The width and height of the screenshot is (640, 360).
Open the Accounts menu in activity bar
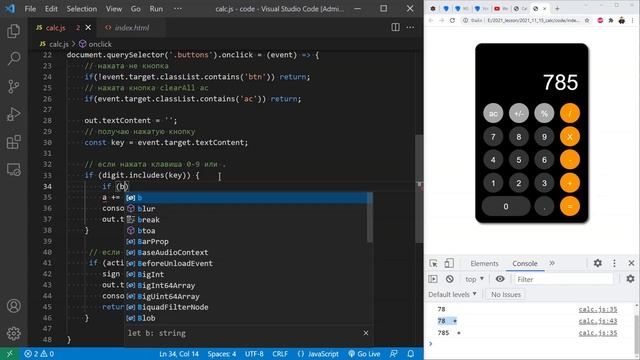[13, 306]
